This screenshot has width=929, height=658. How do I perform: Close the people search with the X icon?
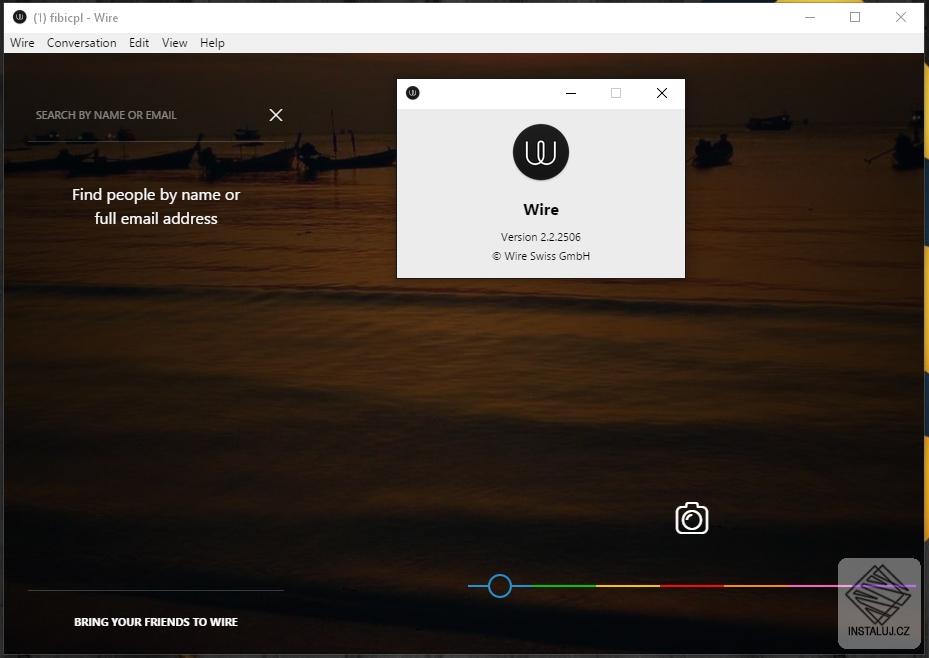point(276,115)
